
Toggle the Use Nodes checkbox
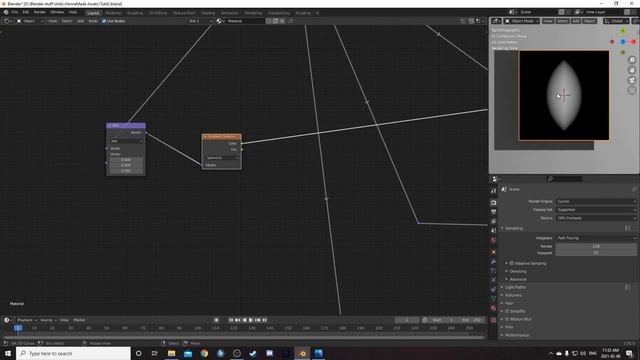(104, 21)
